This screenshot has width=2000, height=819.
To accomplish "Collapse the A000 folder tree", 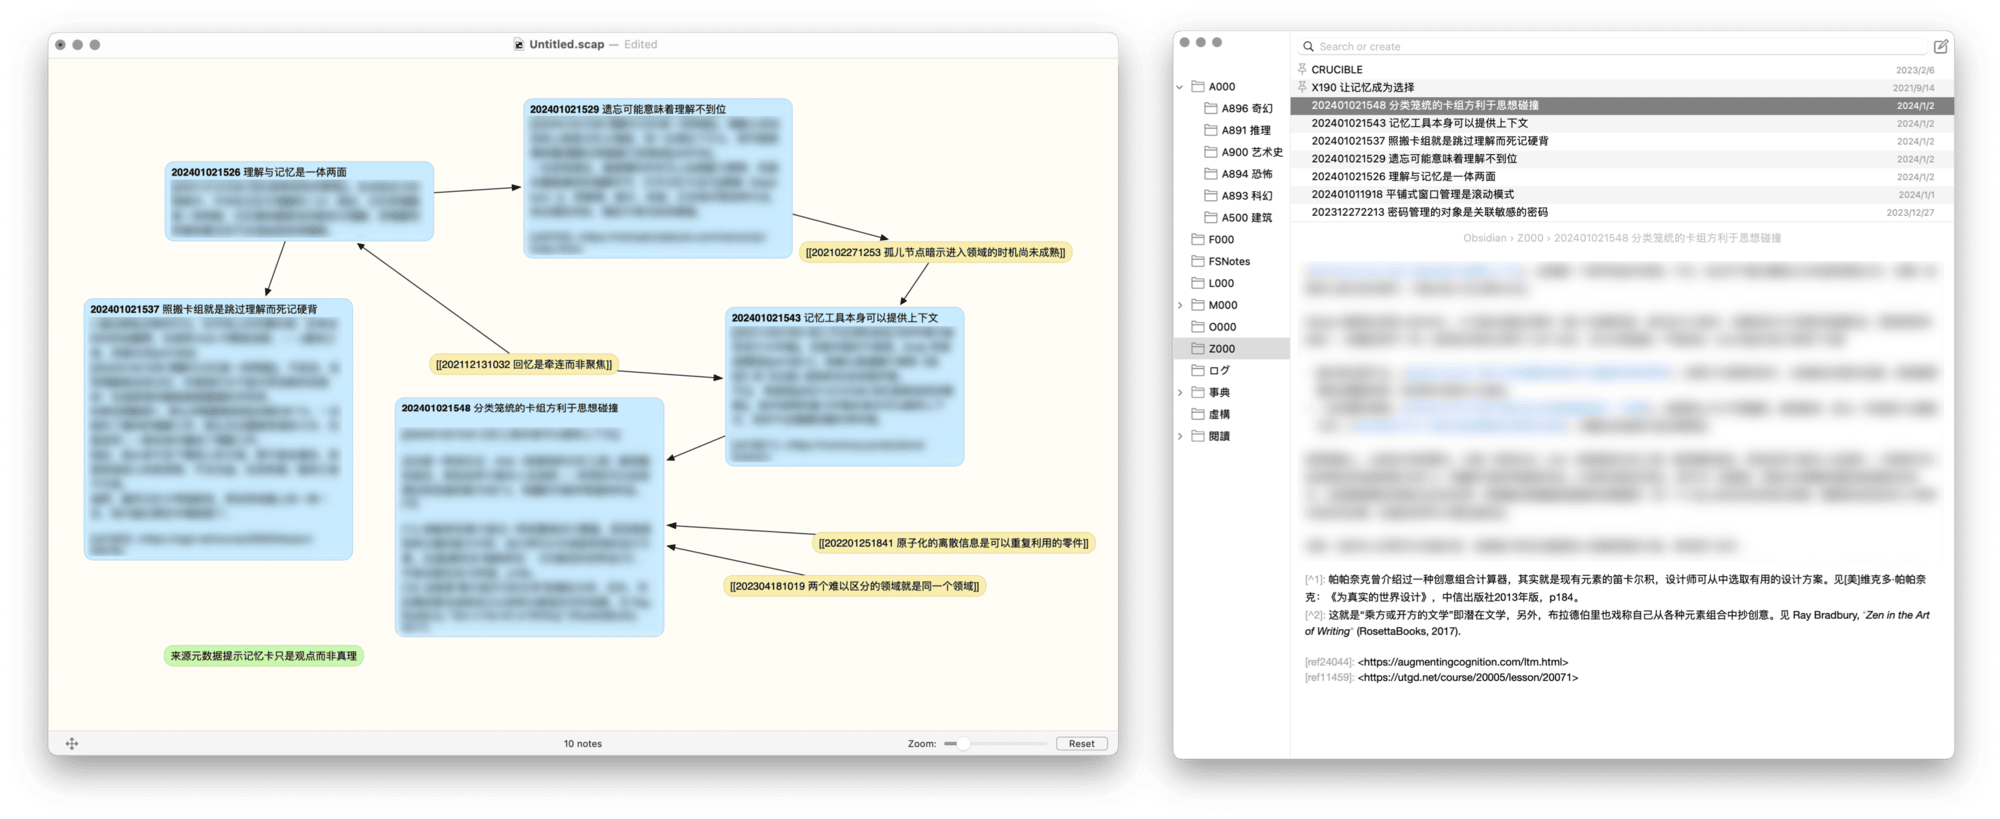I will (x=1180, y=87).
